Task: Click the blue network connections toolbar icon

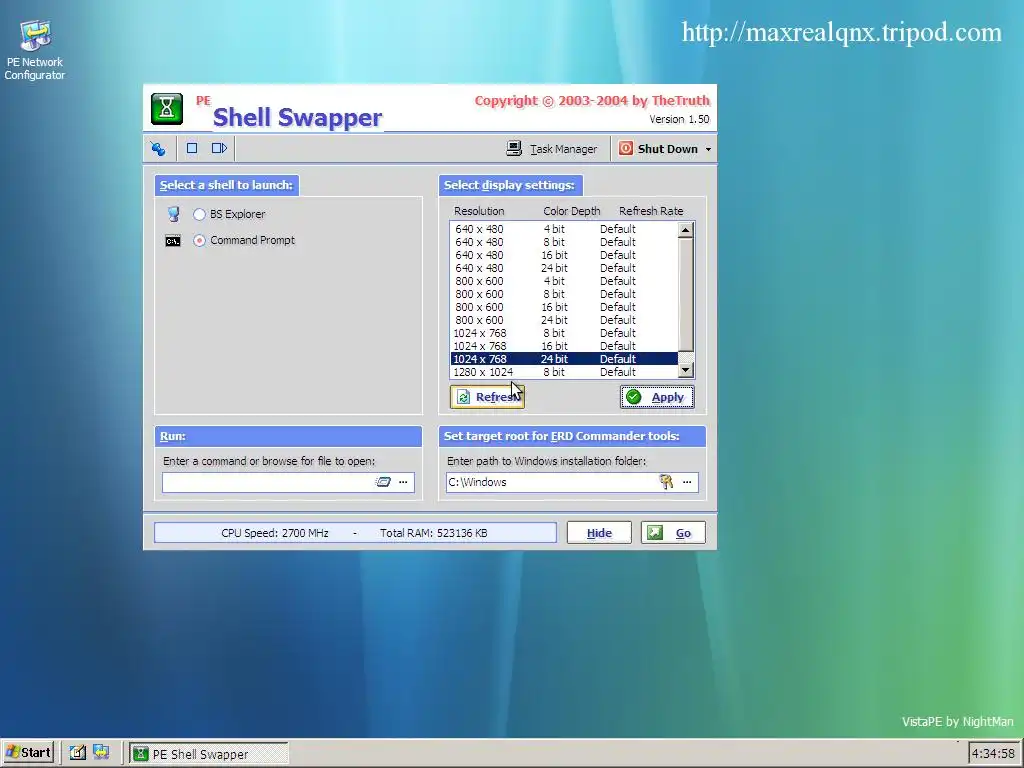Action: pyautogui.click(x=158, y=149)
